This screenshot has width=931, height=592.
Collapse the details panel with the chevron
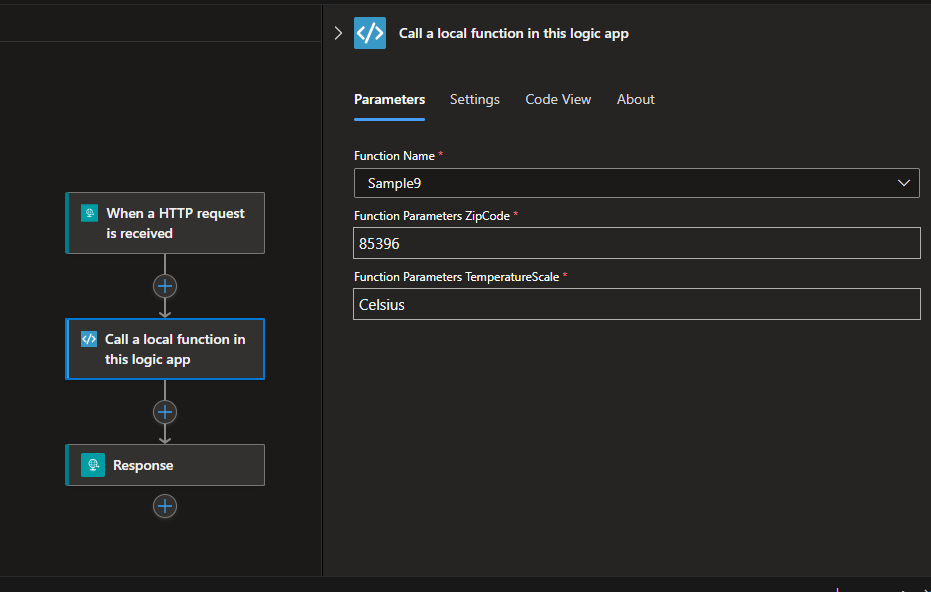tap(338, 33)
